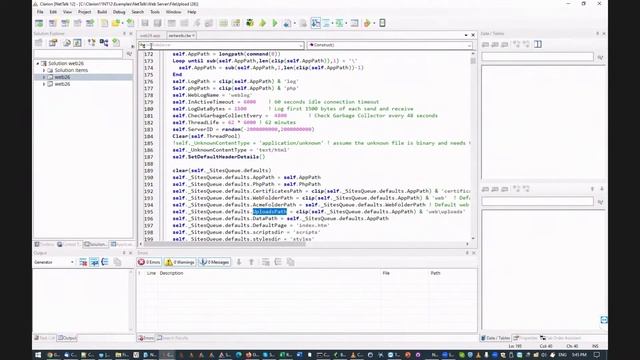Open the Build menu

[102, 12]
